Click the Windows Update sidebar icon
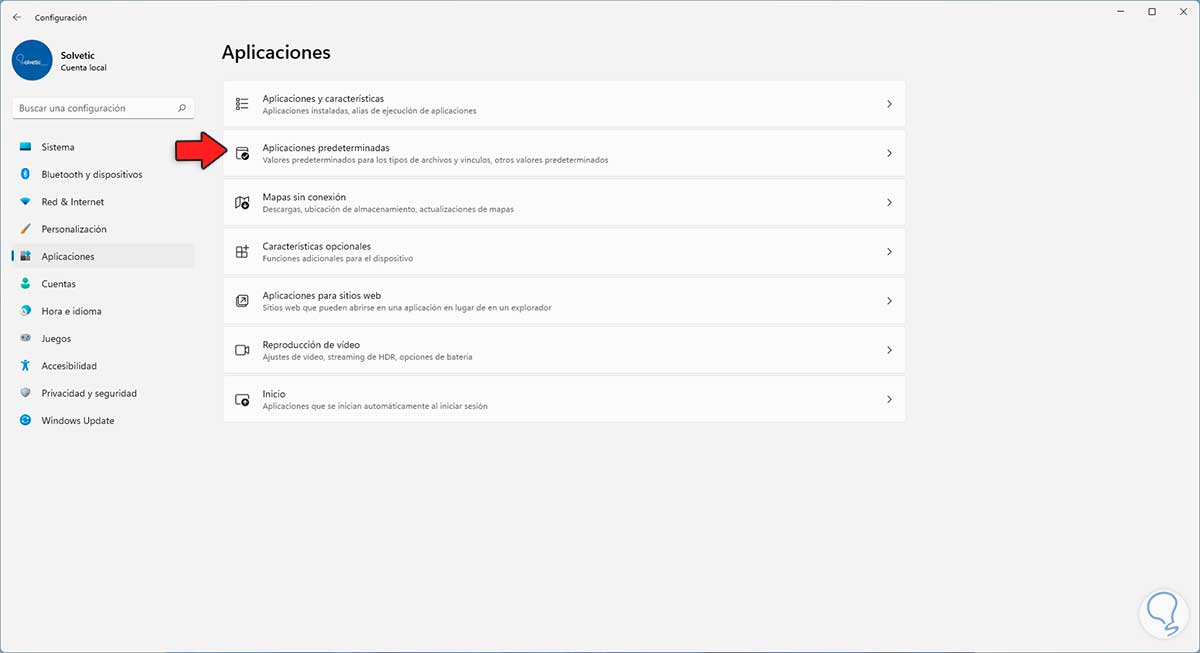1200x653 pixels. (x=26, y=421)
